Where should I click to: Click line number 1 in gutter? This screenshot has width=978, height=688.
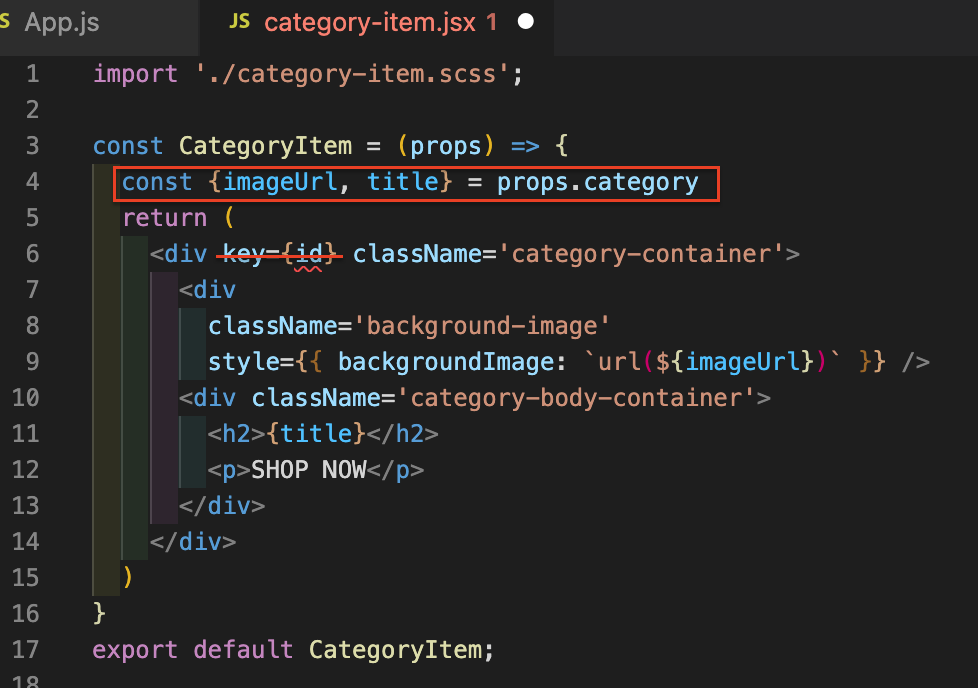click(x=32, y=74)
